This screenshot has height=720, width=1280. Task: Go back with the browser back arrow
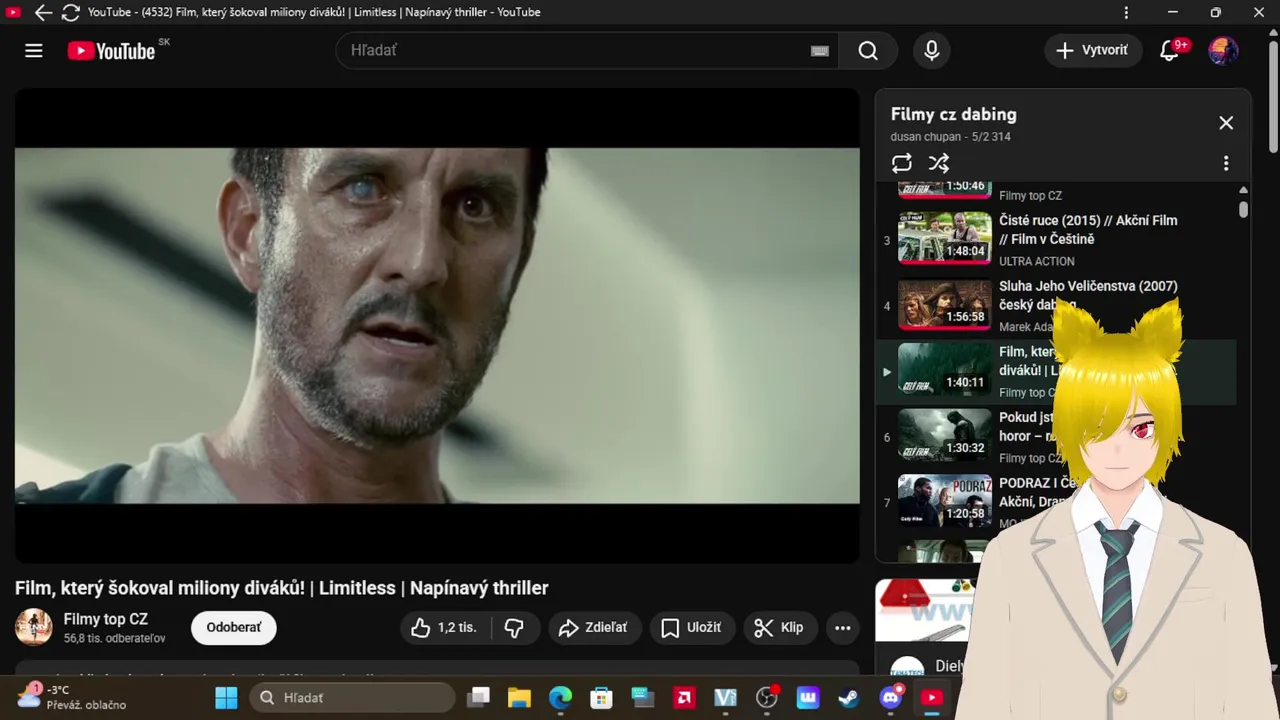[43, 12]
